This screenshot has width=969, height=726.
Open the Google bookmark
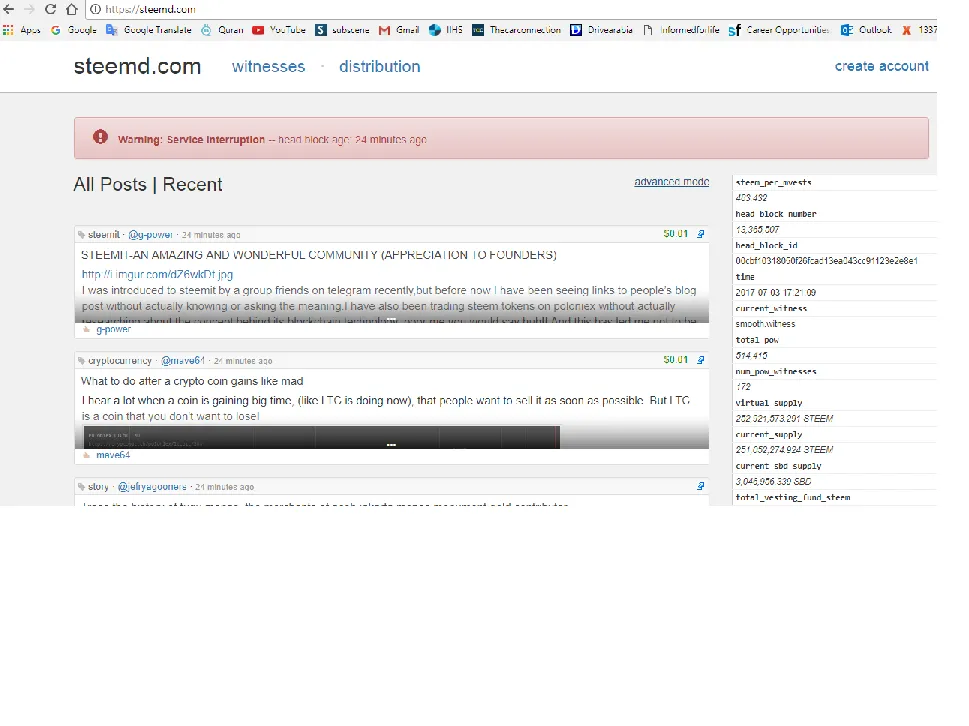[x=74, y=30]
